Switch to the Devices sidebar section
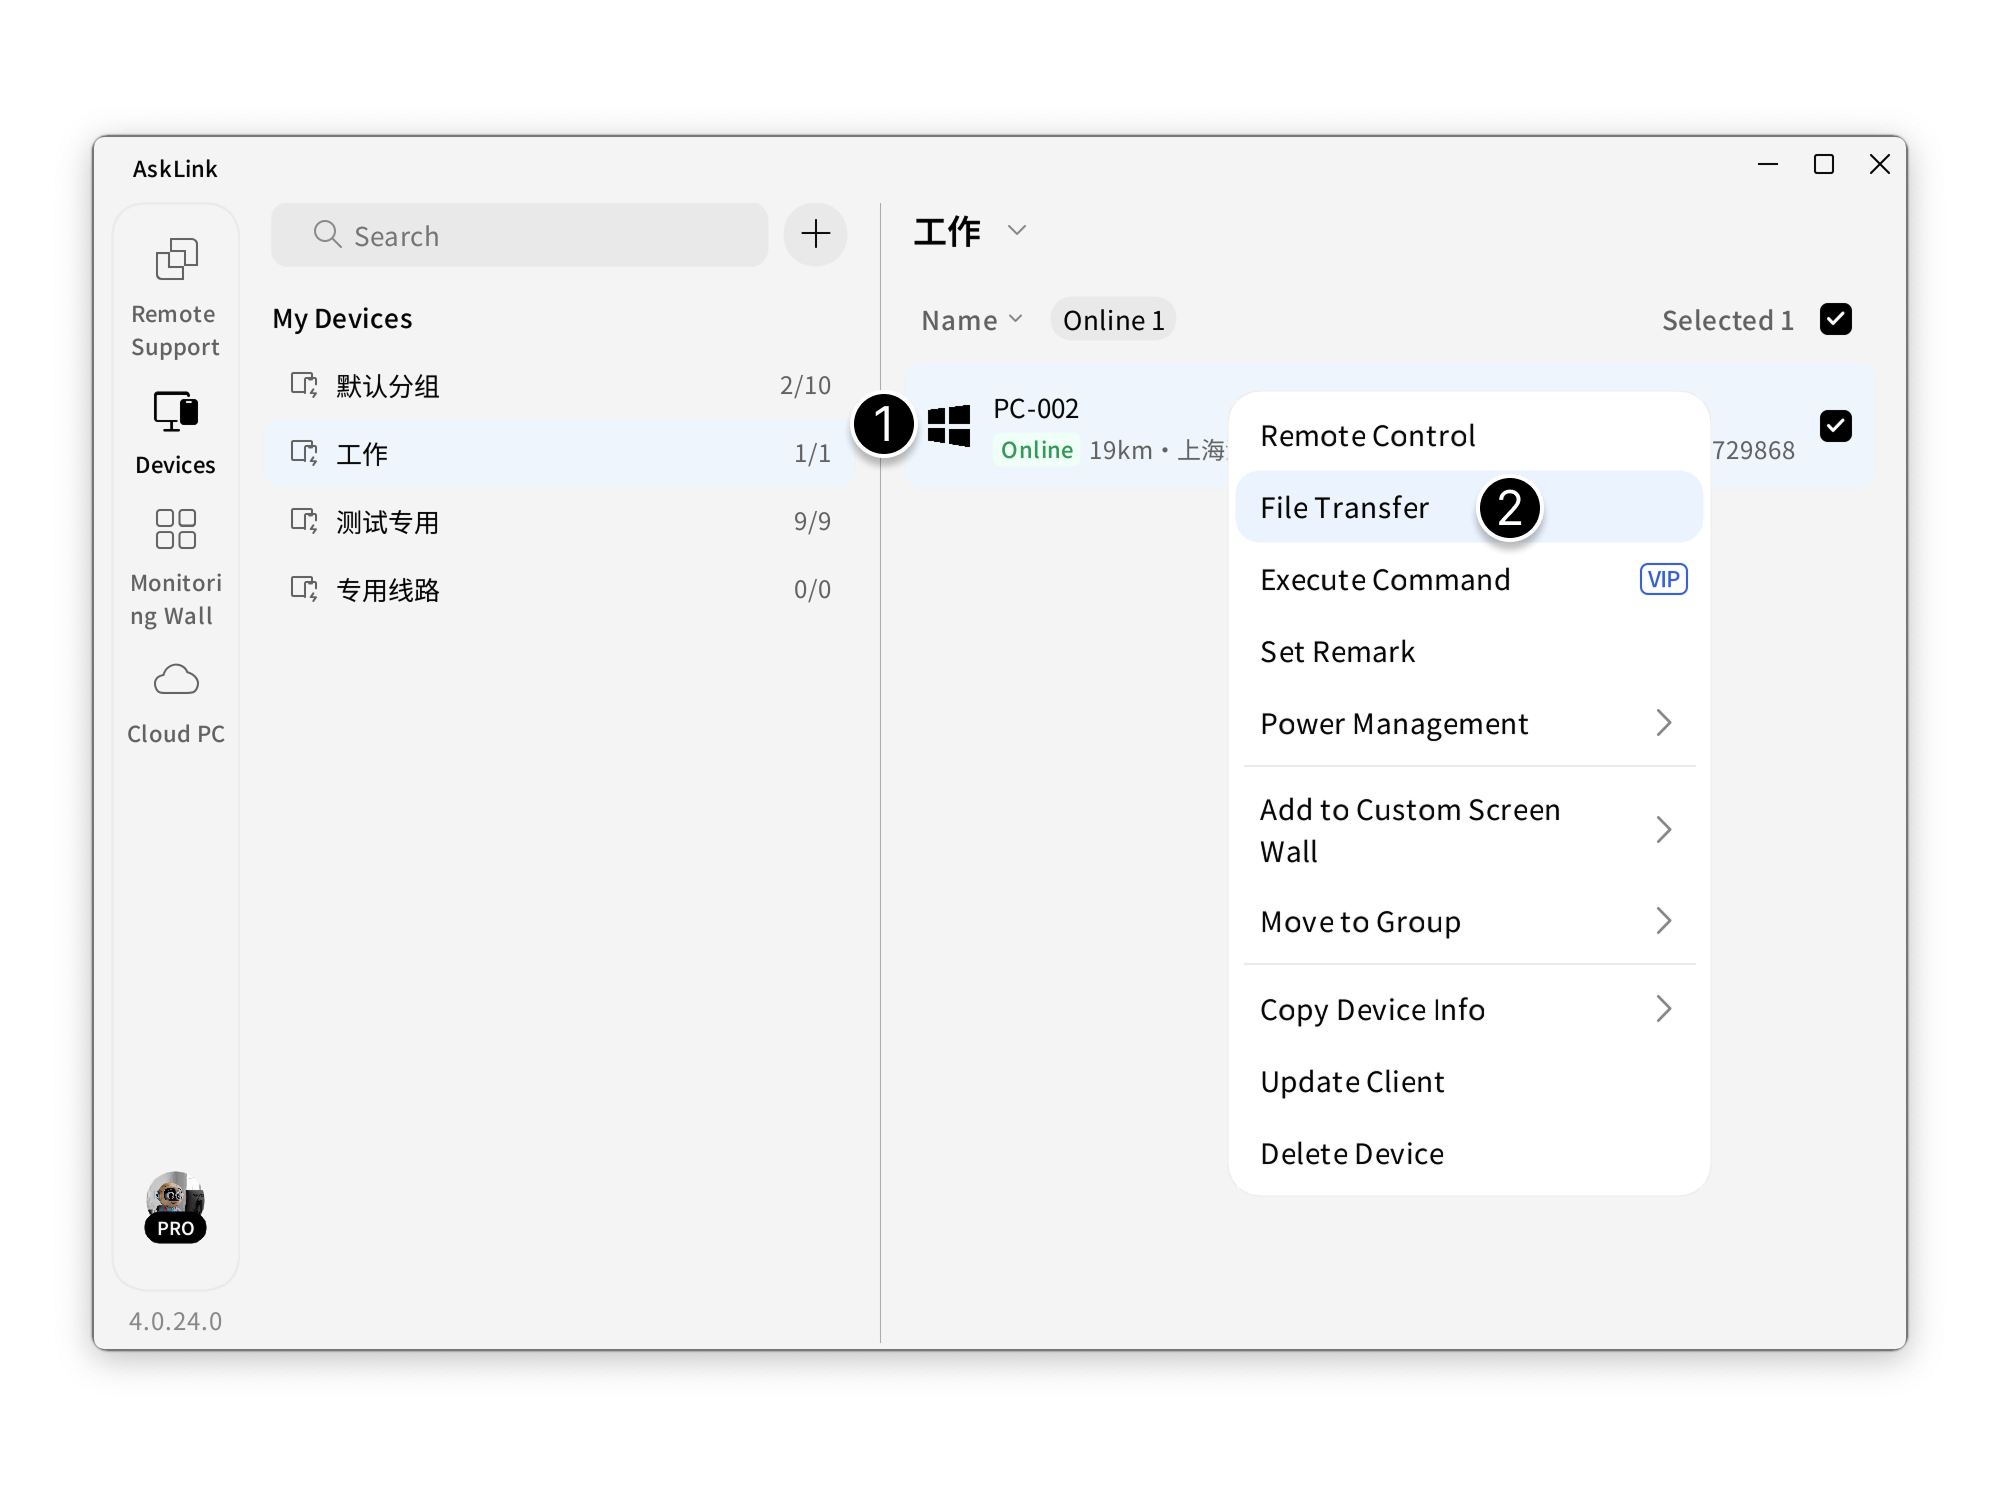The height and width of the screenshot is (1500, 2000). coord(175,432)
